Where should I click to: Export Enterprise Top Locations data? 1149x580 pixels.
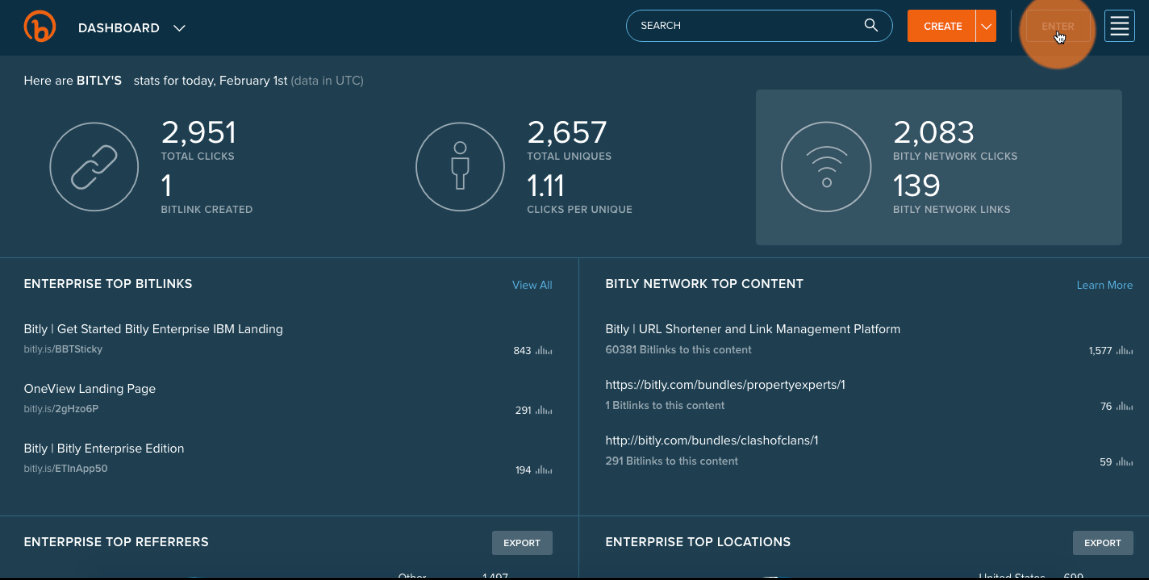[1103, 543]
